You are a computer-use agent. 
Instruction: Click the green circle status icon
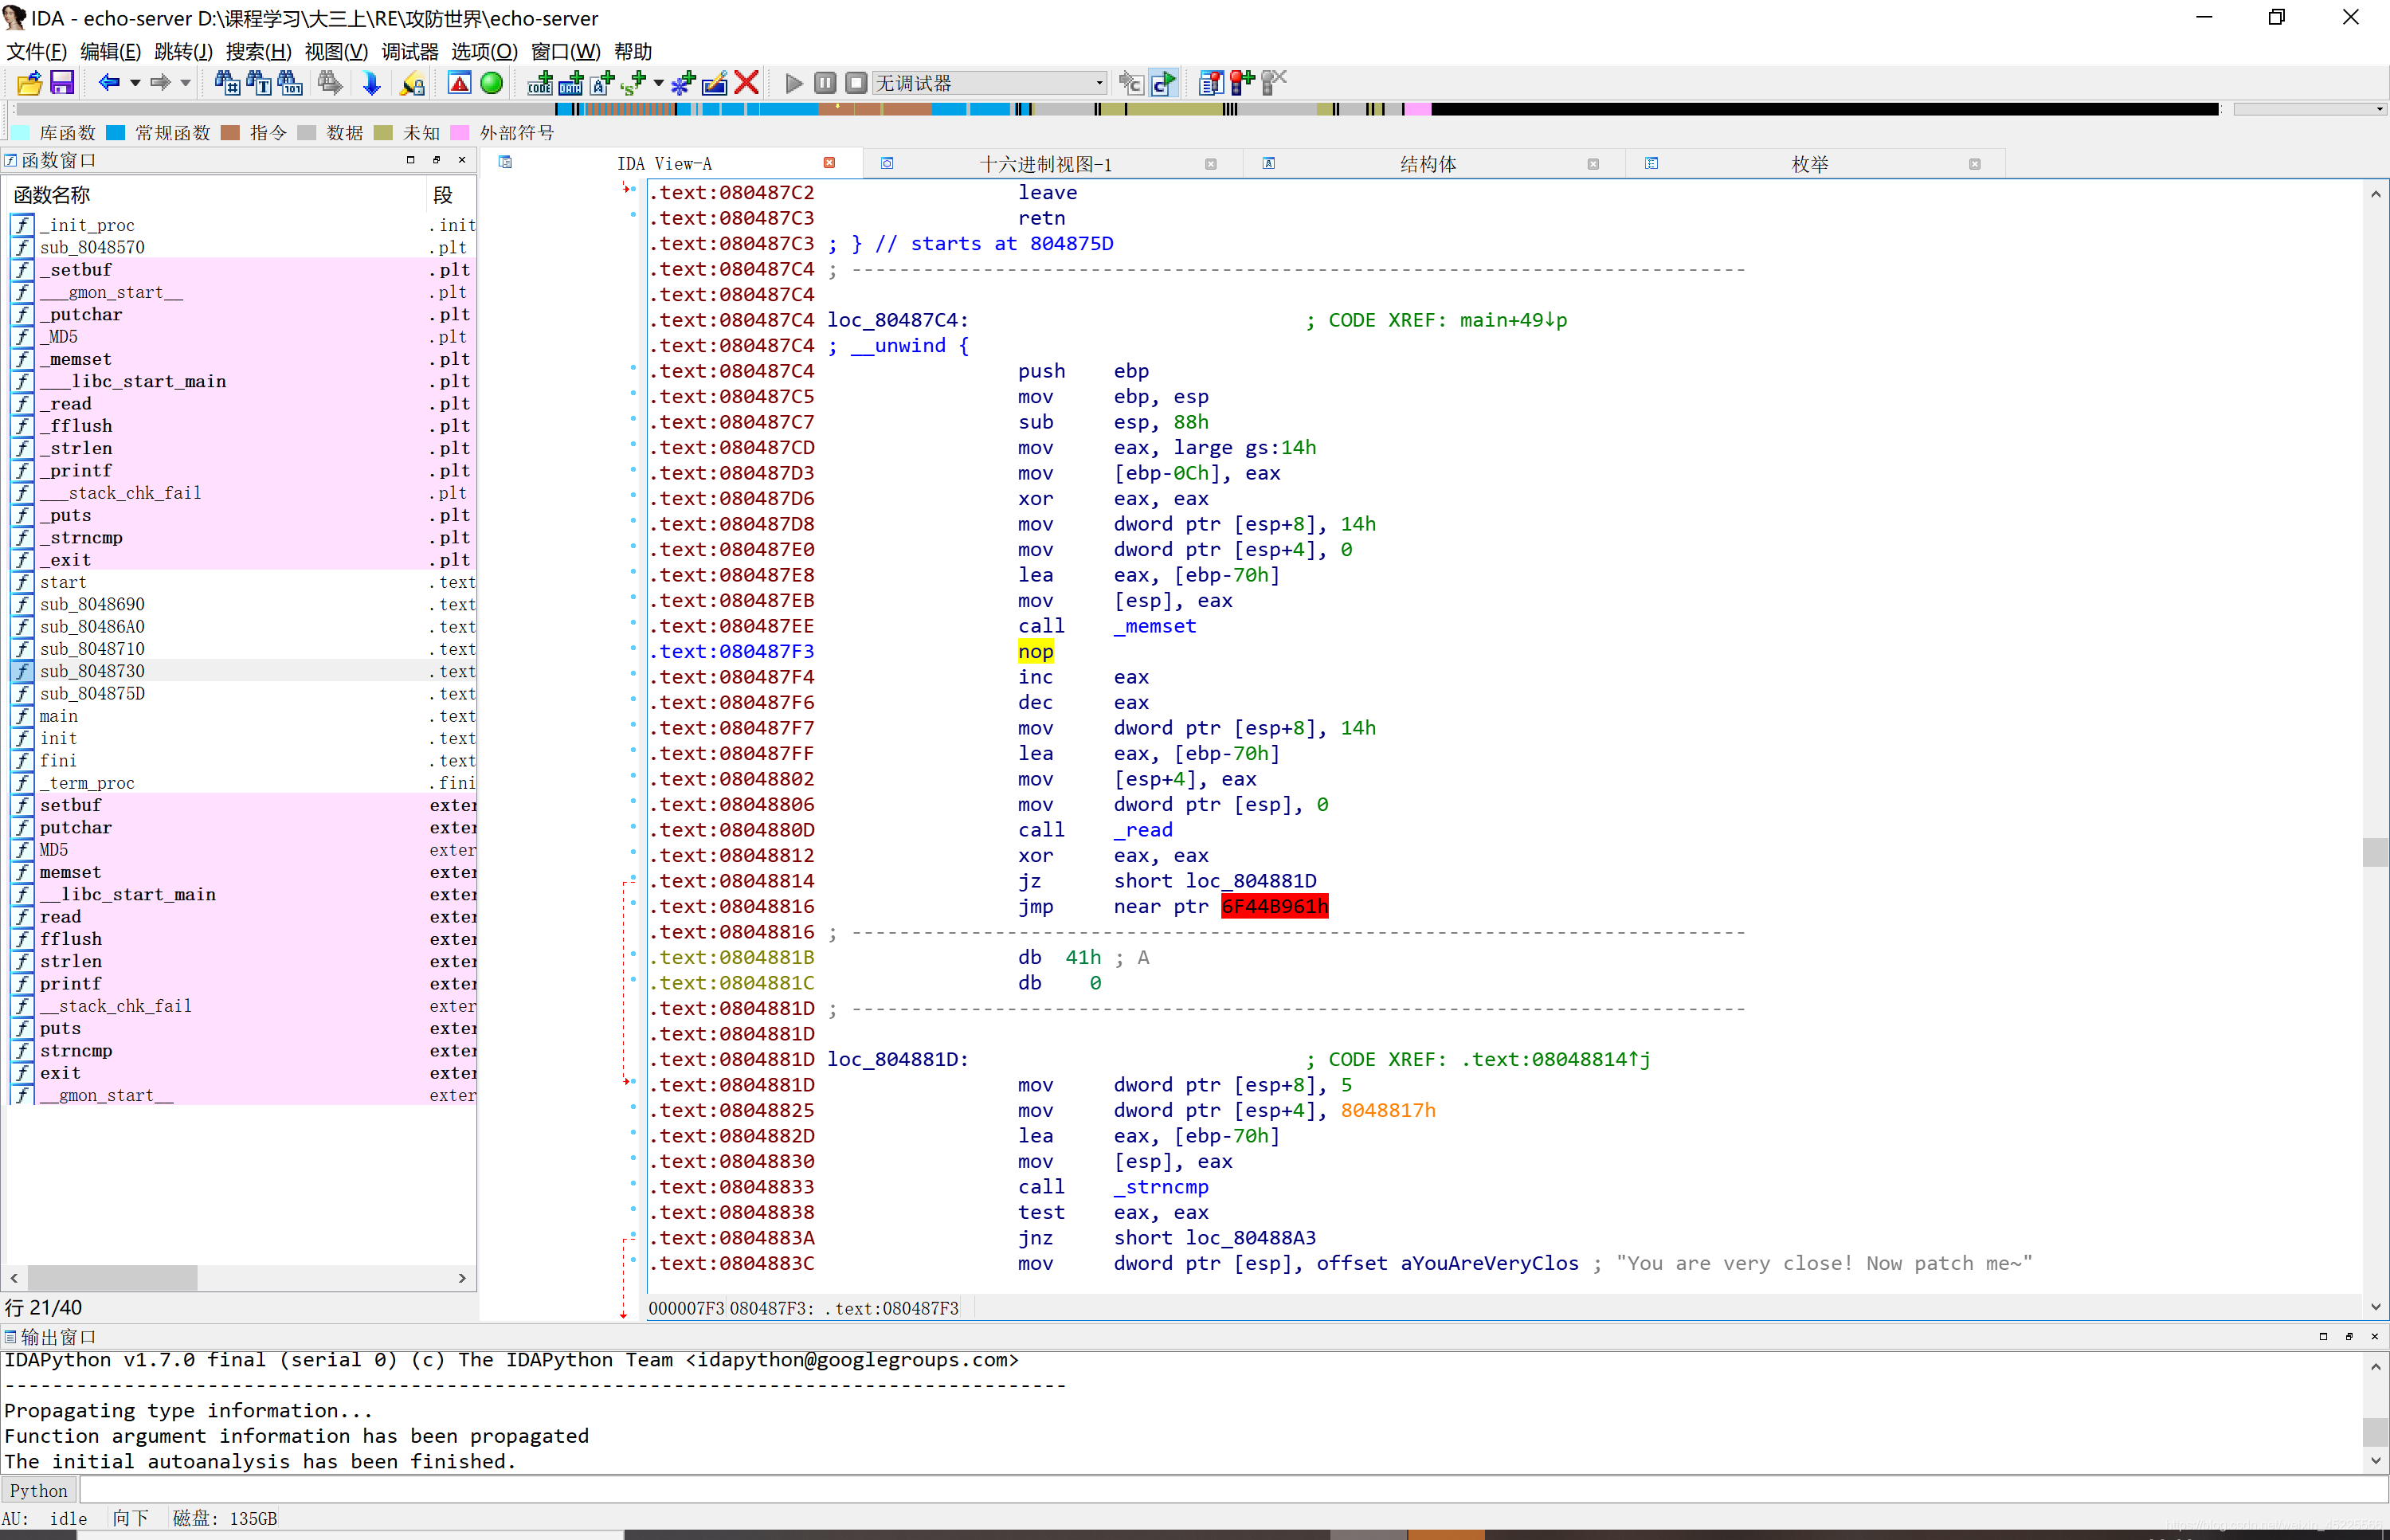coord(491,83)
